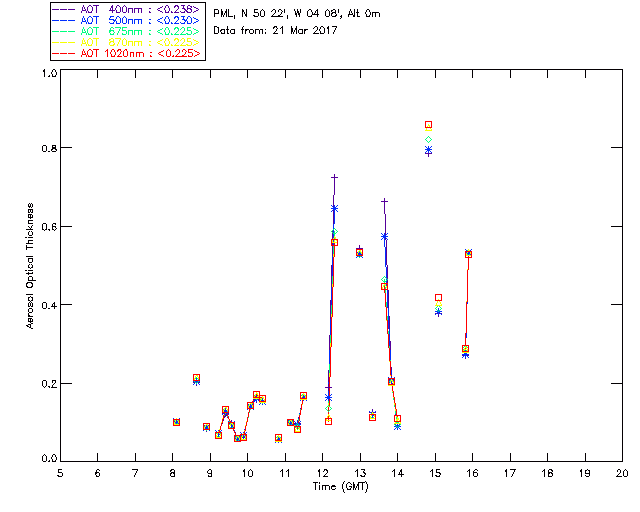Click the y-axis tick label 0.2
Viewport: 640px width, 512px height.
(x=49, y=384)
